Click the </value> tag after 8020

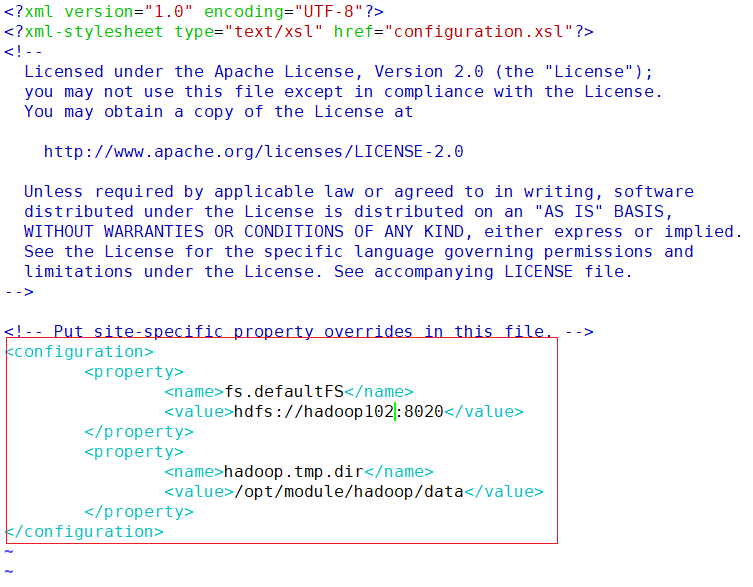point(484,412)
